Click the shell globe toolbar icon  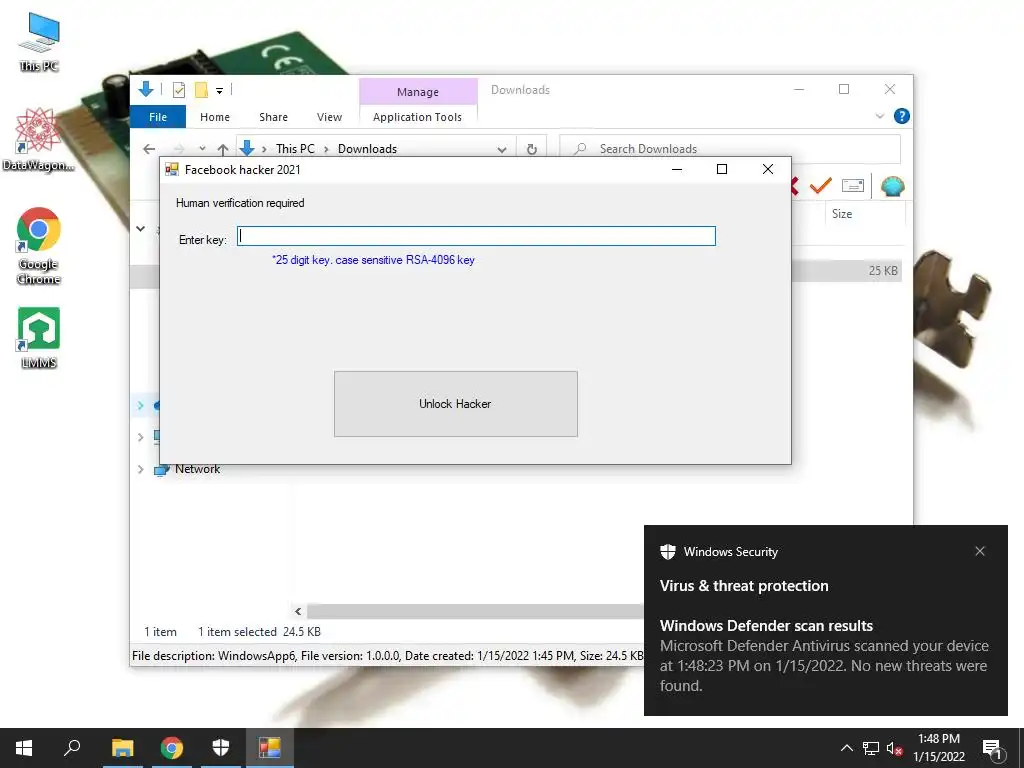[892, 186]
